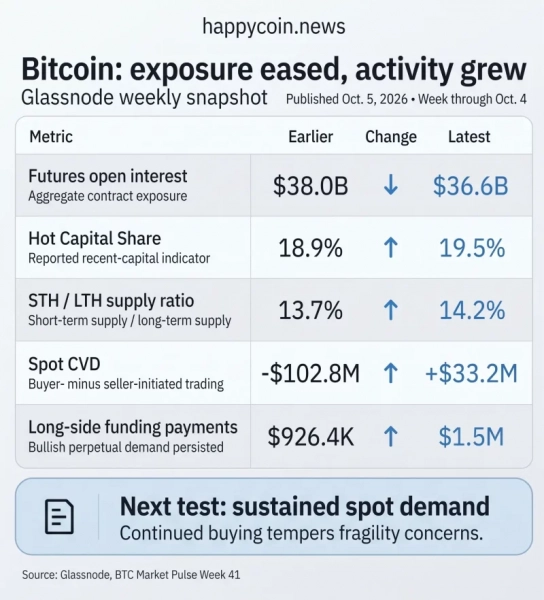Click the down arrow for Futures open interest
544x600 pixels.
point(391,186)
